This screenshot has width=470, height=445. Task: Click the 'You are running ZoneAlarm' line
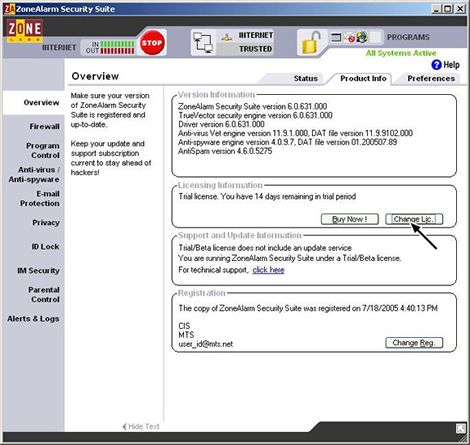tap(289, 258)
